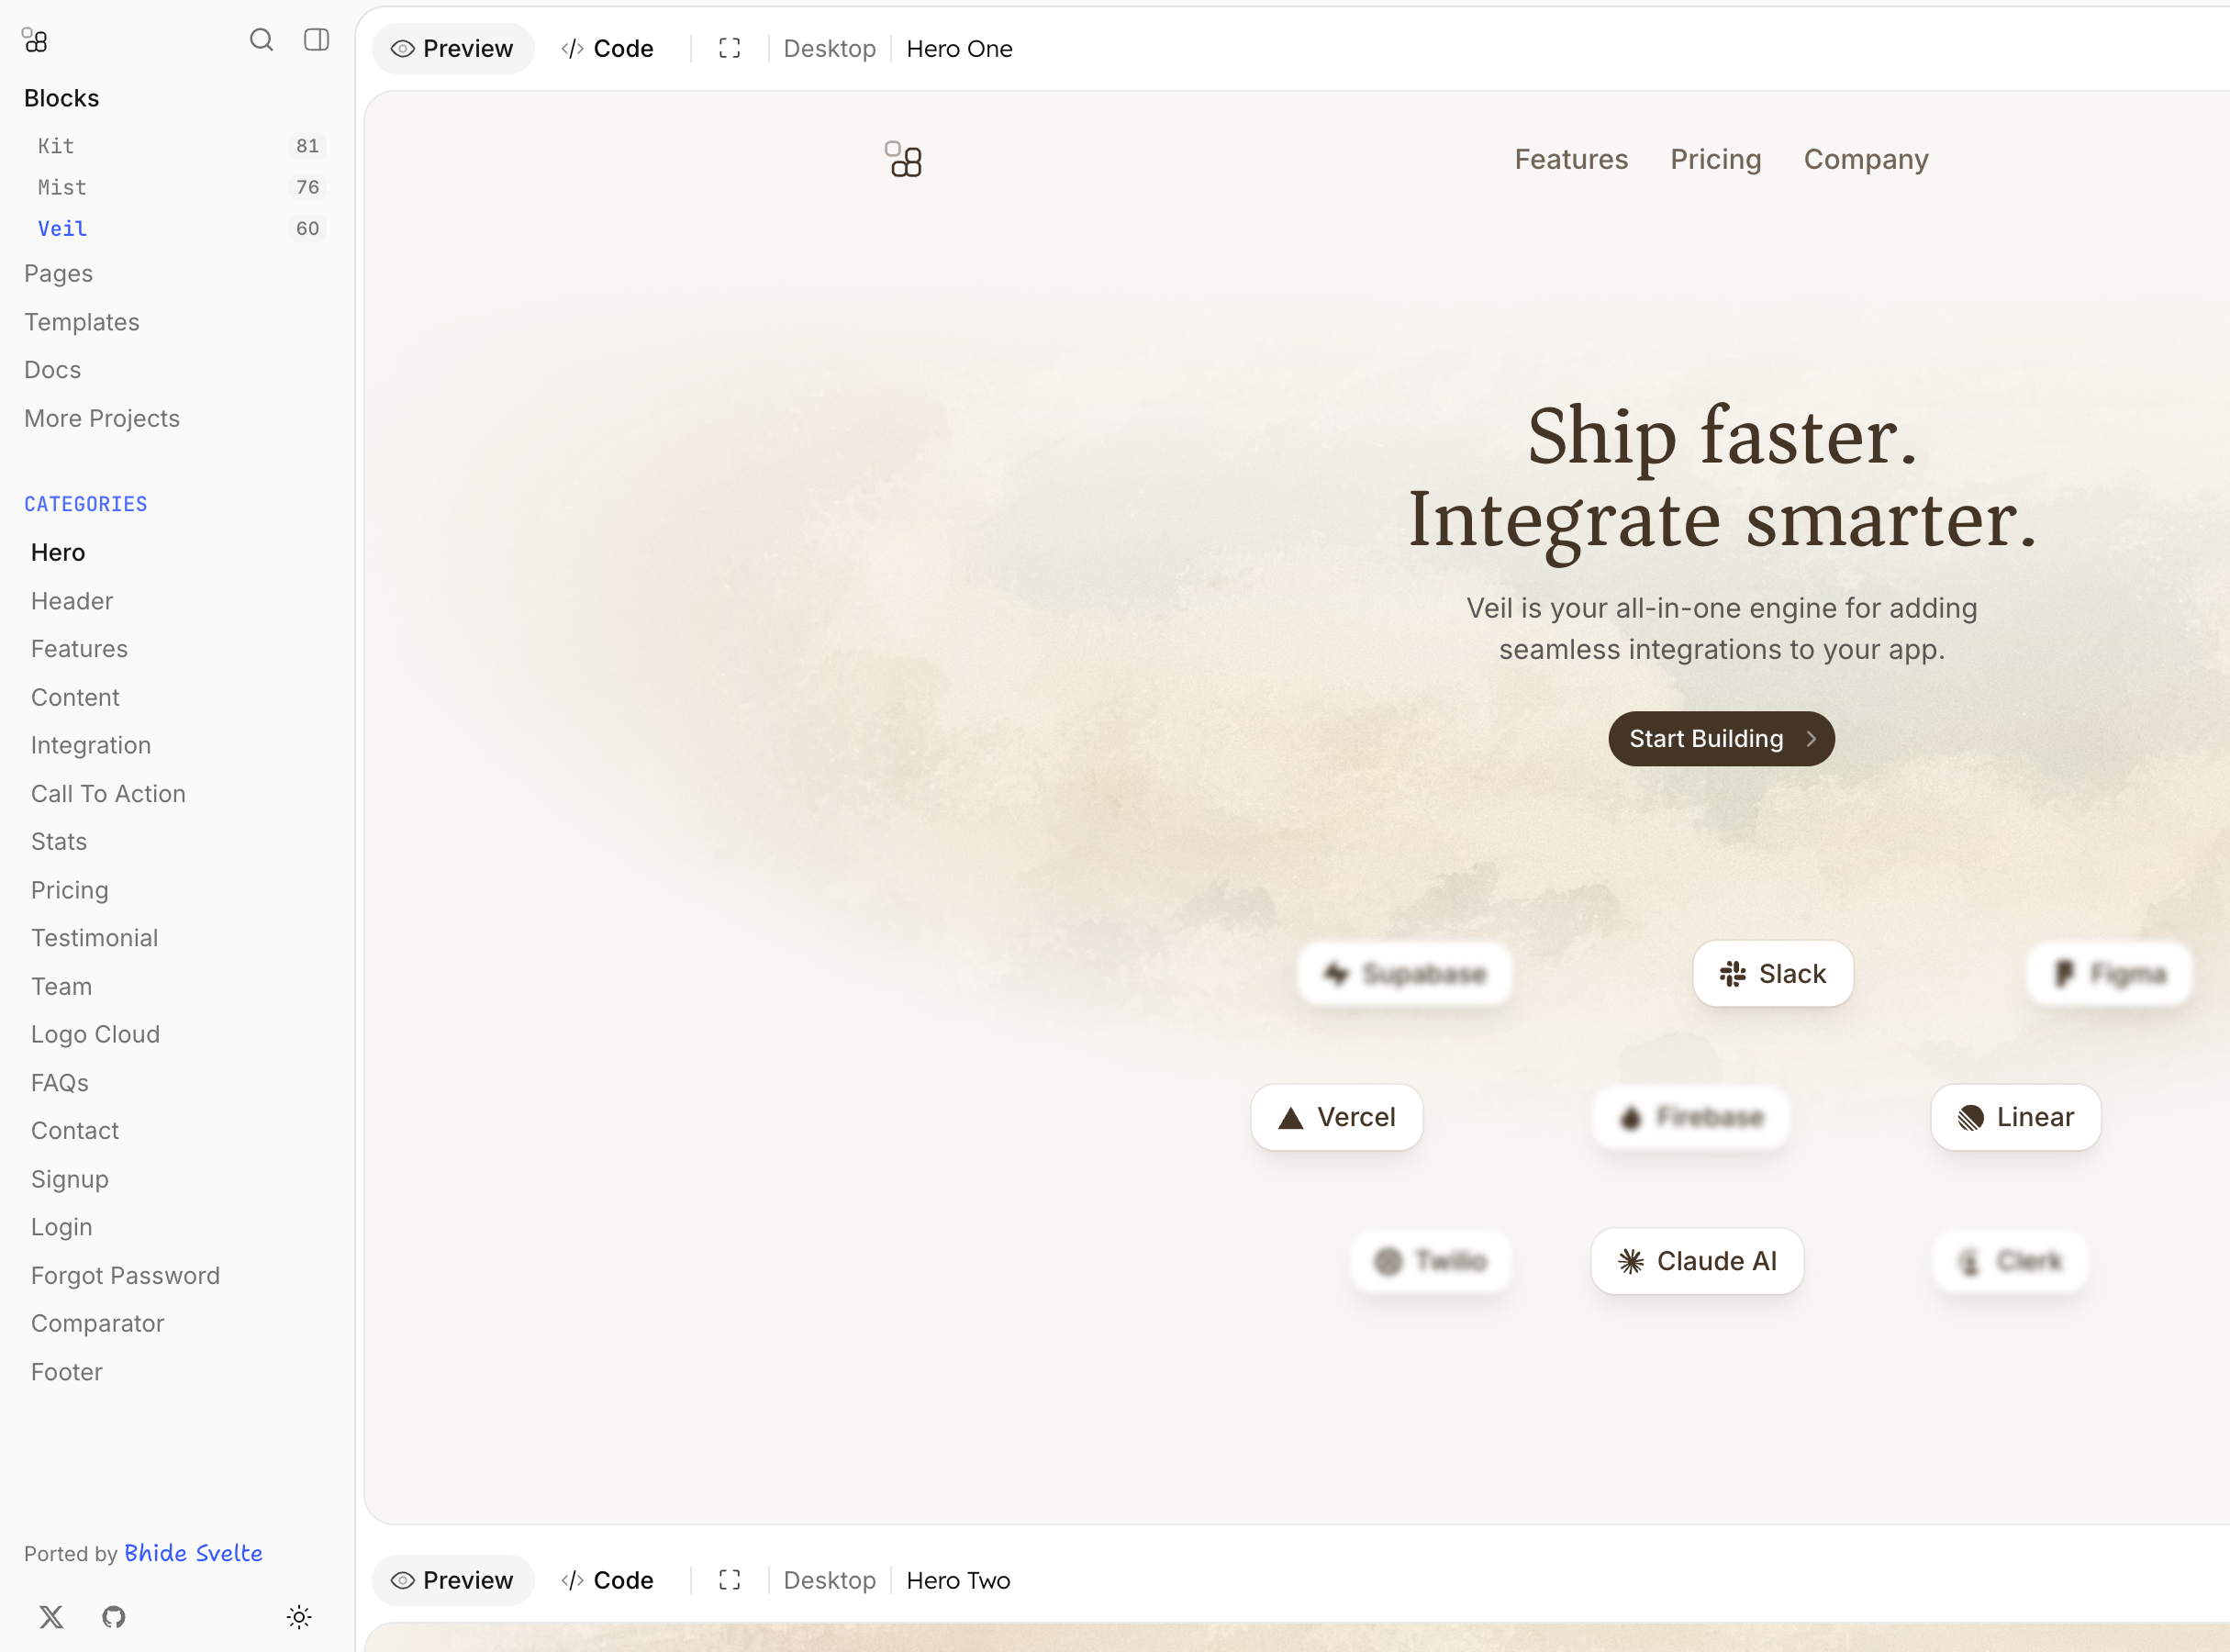Select the Claude AI integration chip

(1697, 1261)
